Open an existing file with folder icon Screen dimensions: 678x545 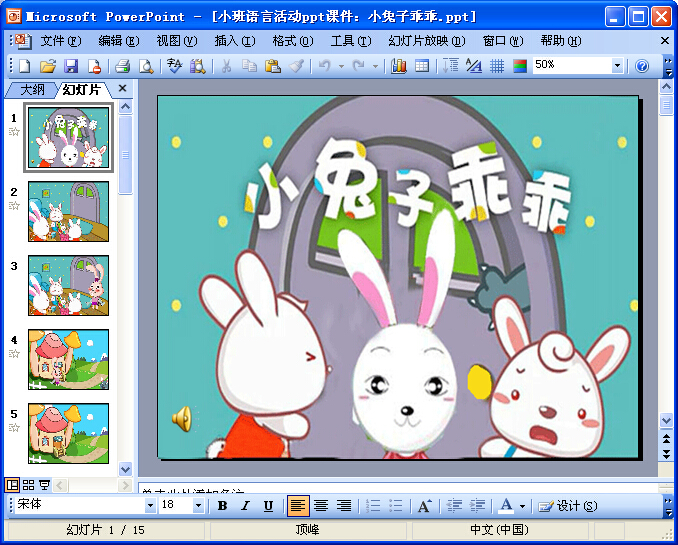click(x=48, y=66)
